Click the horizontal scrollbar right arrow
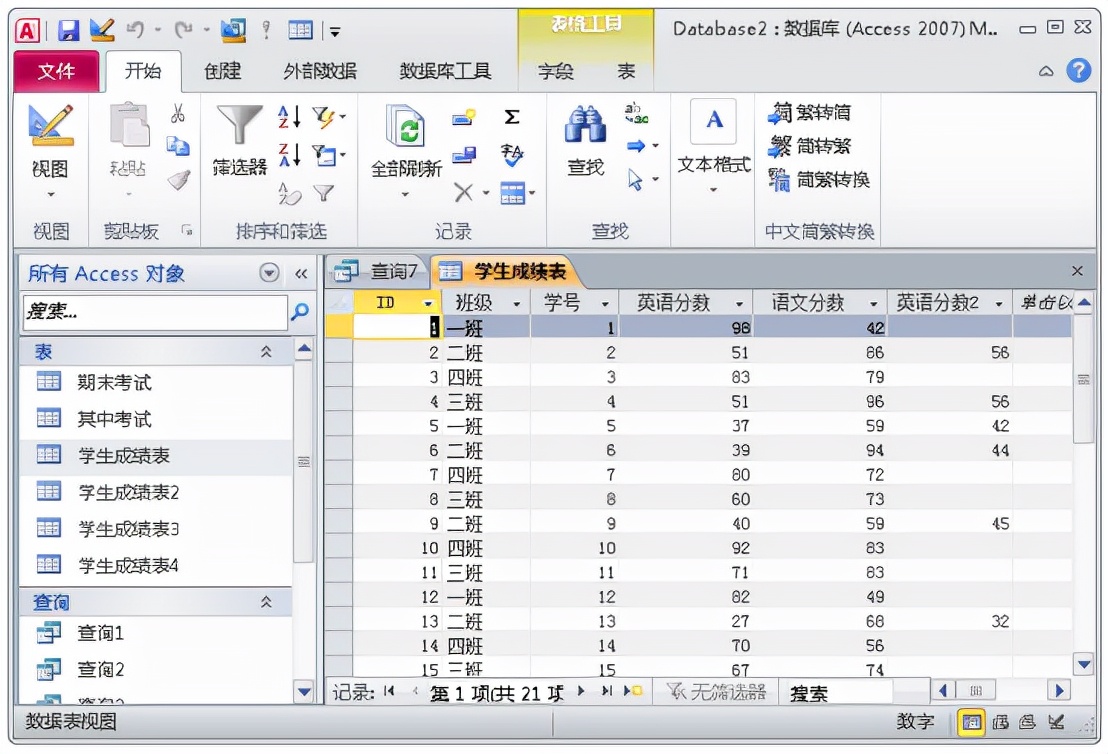Image resolution: width=1108 pixels, height=754 pixels. click(x=1059, y=690)
